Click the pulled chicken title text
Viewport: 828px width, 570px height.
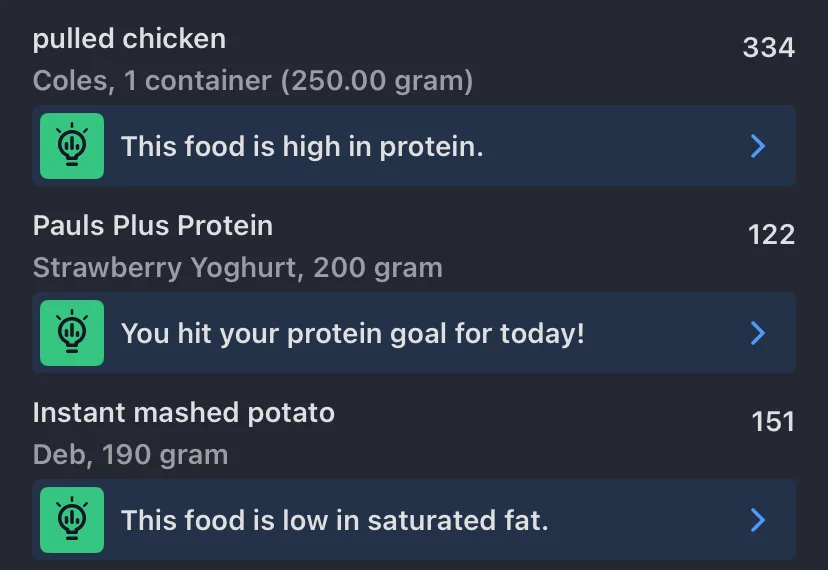coord(129,39)
